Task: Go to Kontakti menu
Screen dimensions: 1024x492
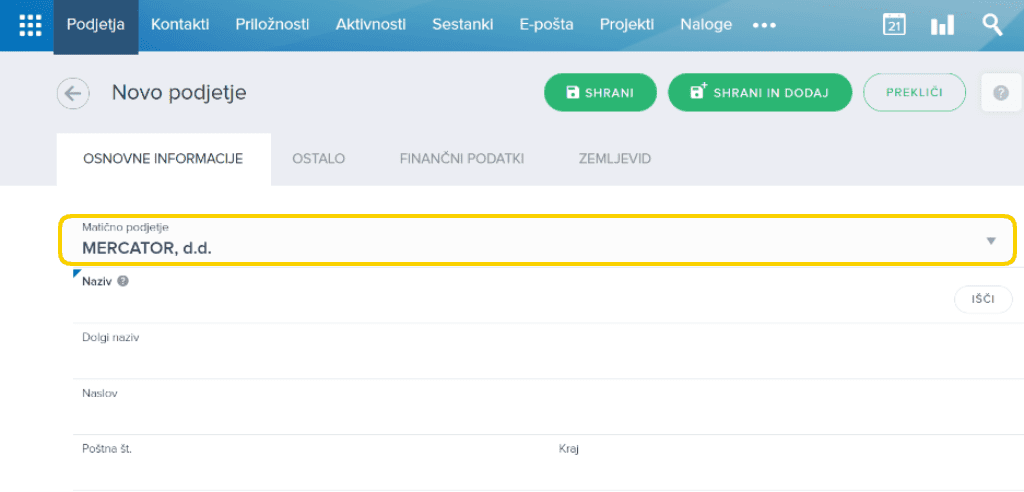Action: pos(180,25)
